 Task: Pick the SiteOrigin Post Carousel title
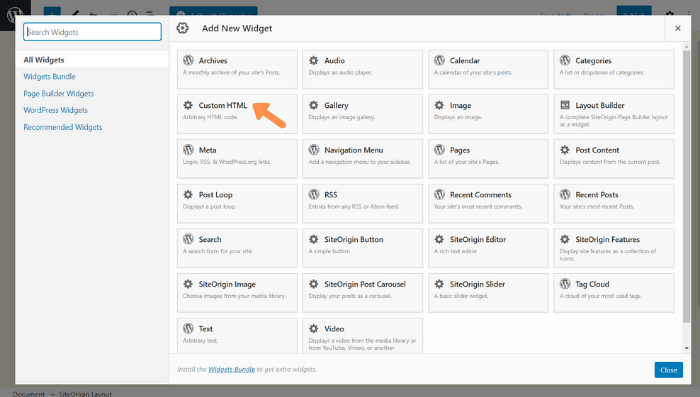(365, 284)
